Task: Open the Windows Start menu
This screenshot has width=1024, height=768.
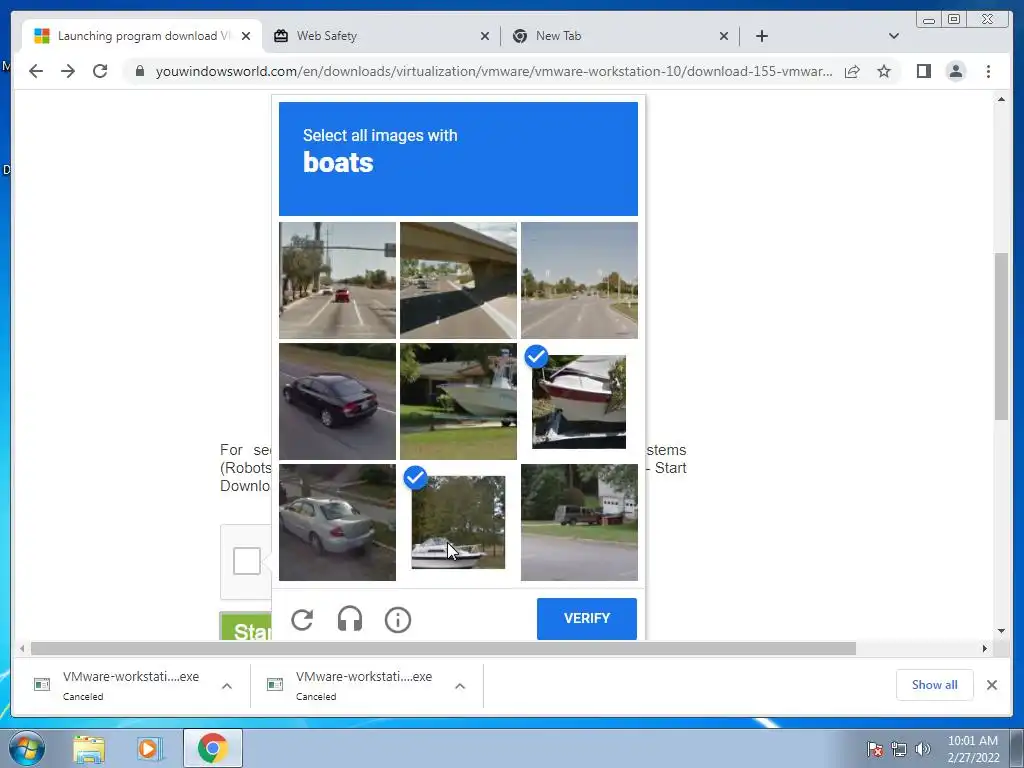Action: [x=27, y=748]
